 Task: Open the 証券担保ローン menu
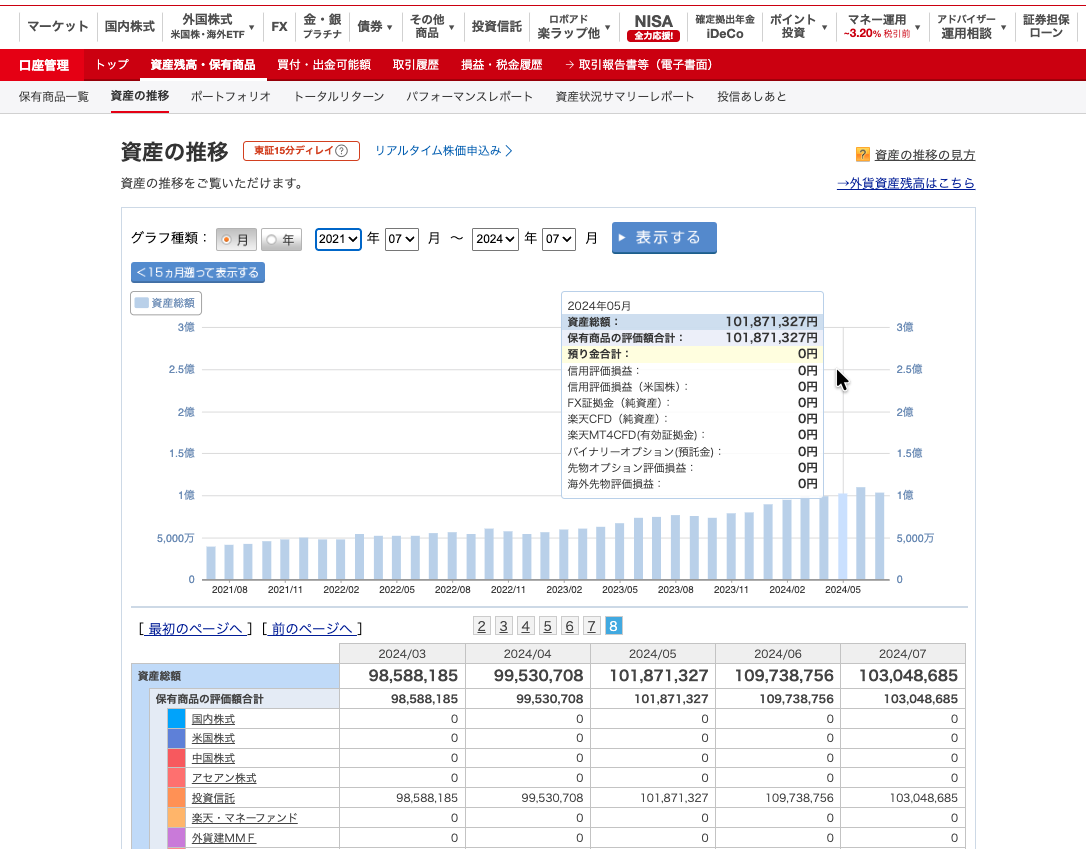click(1046, 27)
